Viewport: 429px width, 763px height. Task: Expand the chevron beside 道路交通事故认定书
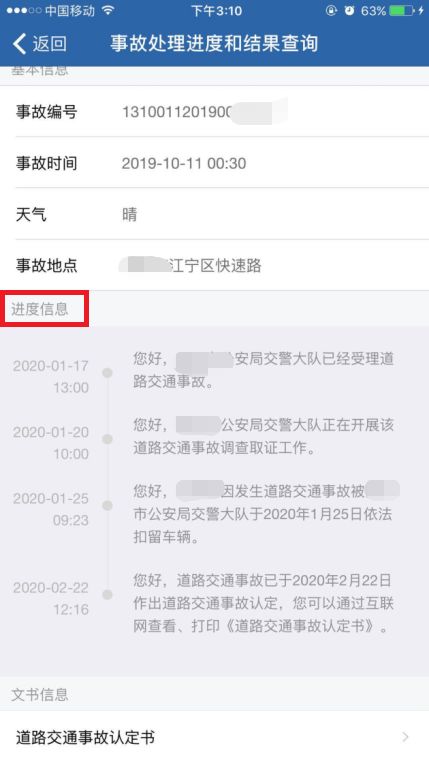[406, 737]
